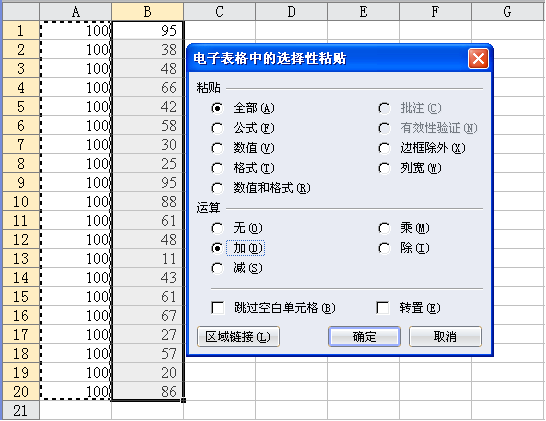Viewport: 546px width, 421px height.
Task: Select column C header
Action: 219,12
